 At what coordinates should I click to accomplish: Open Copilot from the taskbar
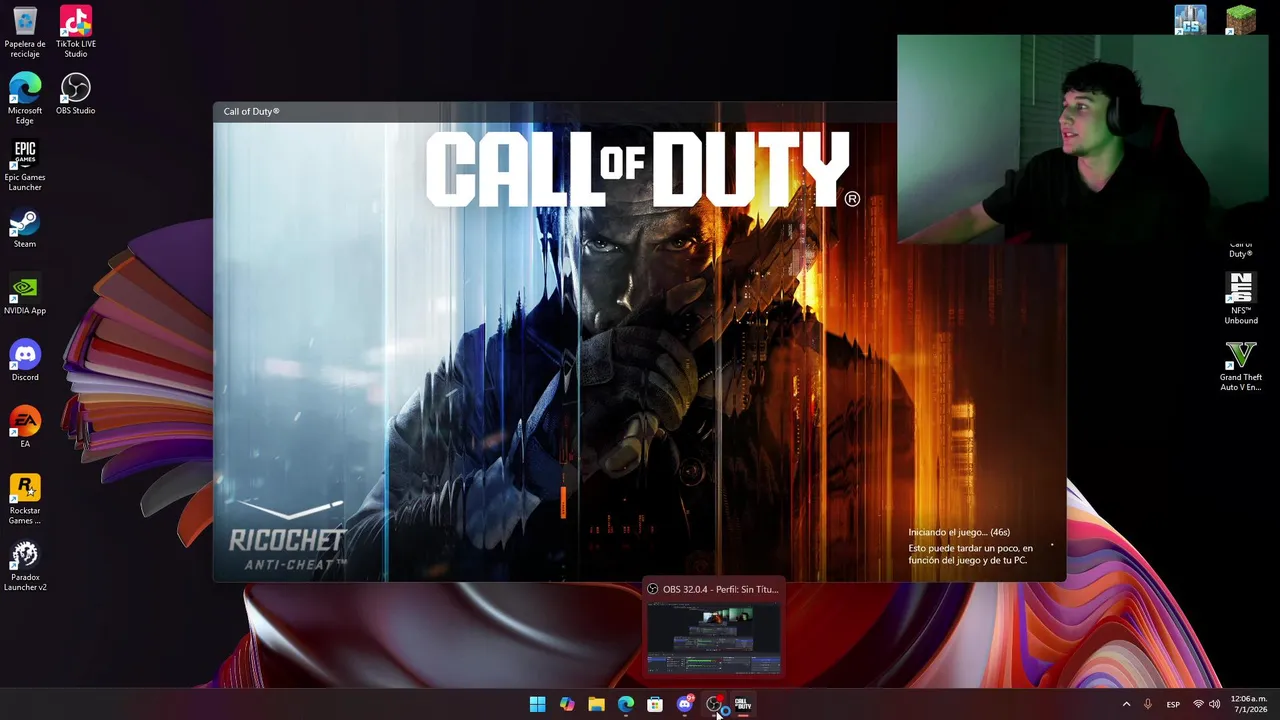click(x=567, y=704)
